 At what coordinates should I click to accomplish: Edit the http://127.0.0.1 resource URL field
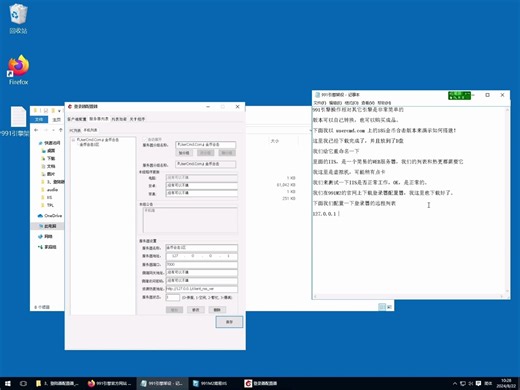pyautogui.click(x=202, y=289)
